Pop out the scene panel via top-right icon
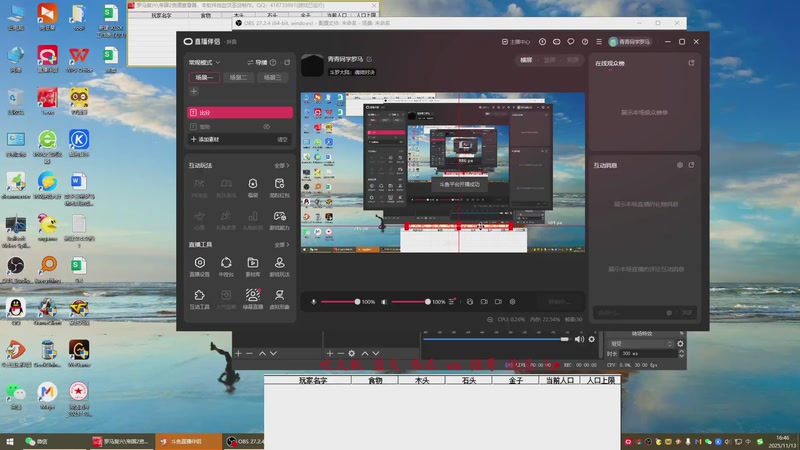The width and height of the screenshot is (800, 450). coord(287,62)
